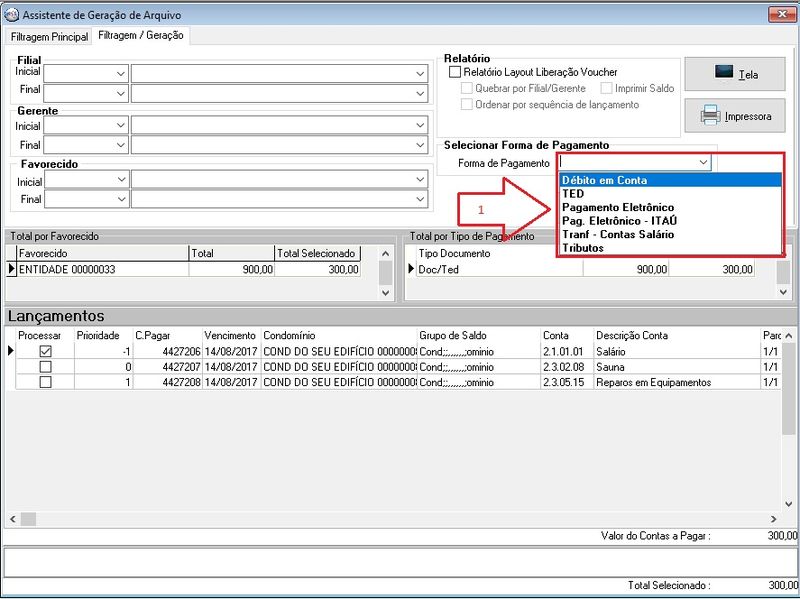This screenshot has height=599, width=800.
Task: Select the Filtragem / Geração tab
Action: [x=141, y=36]
